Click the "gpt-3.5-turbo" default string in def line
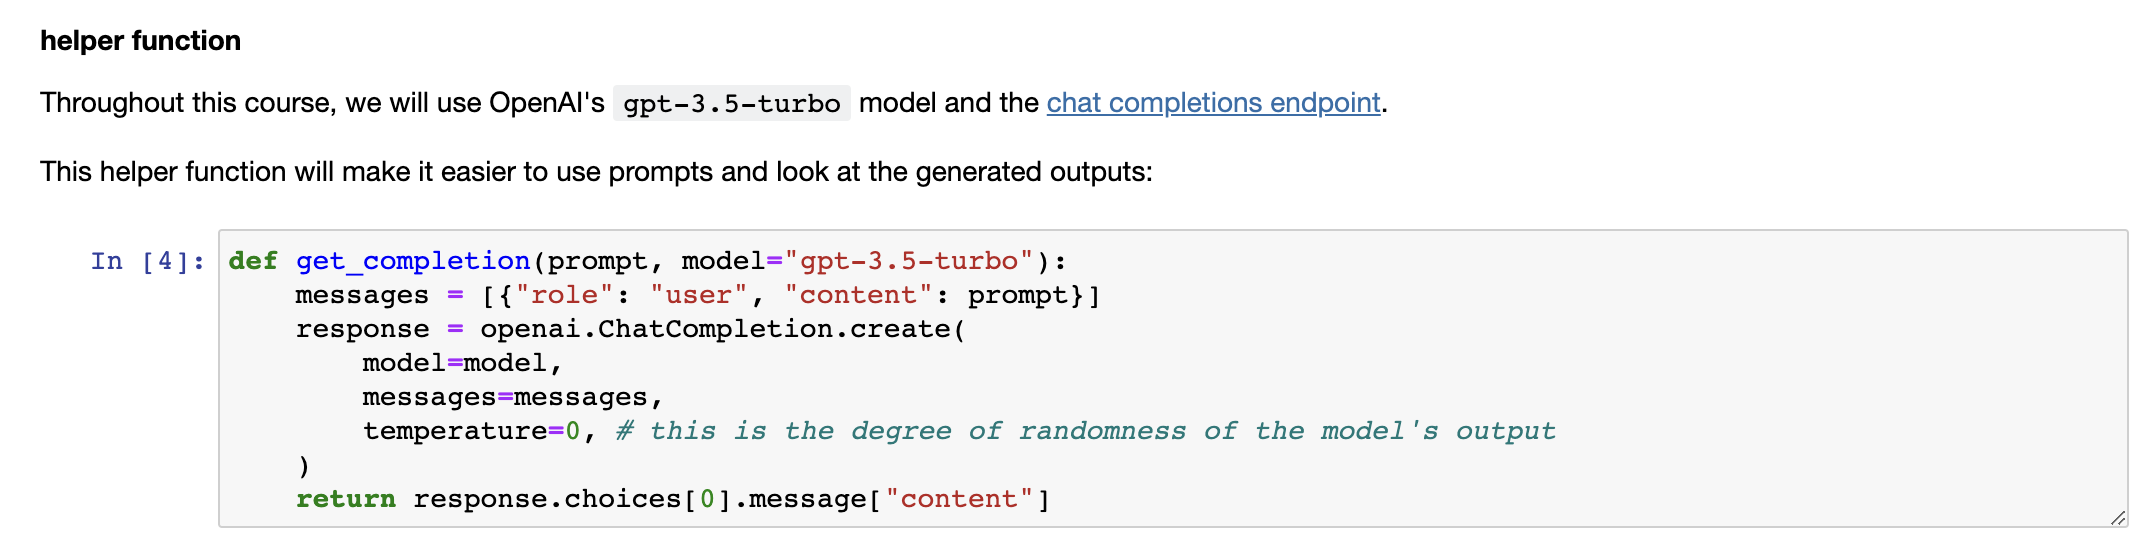The image size is (2156, 556). [909, 262]
